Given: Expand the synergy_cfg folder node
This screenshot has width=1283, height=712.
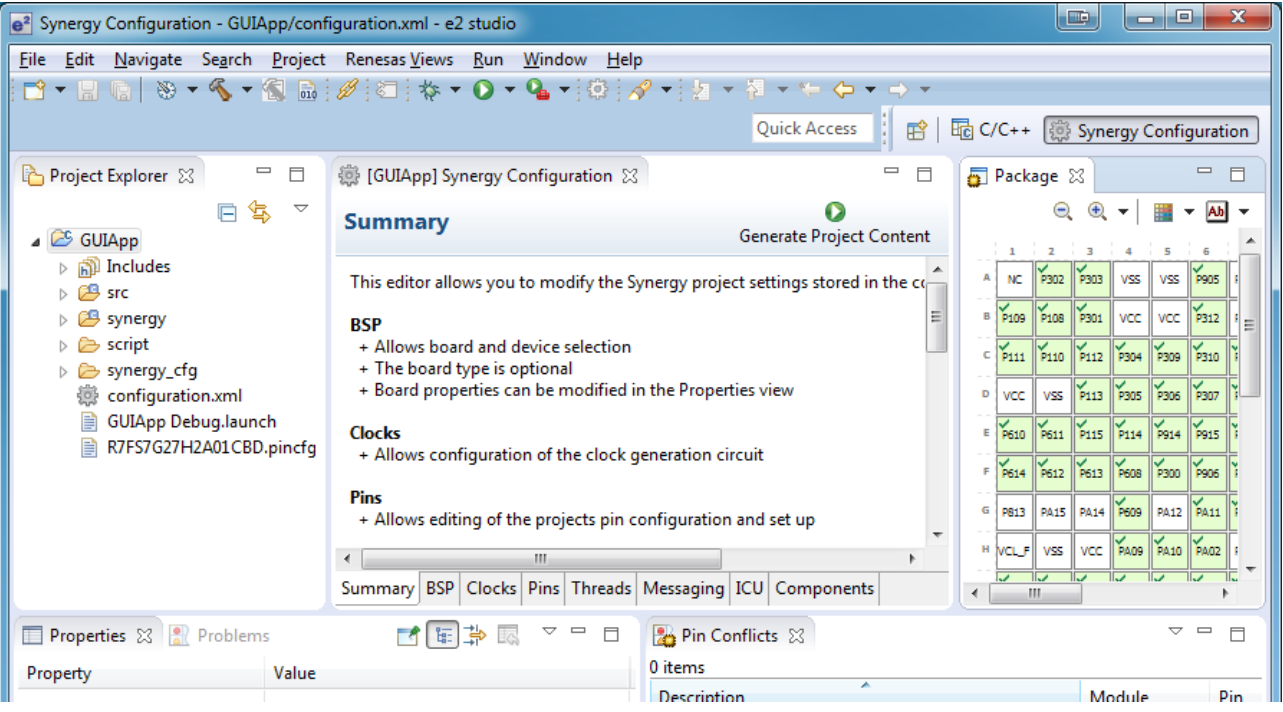Looking at the screenshot, I should point(64,371).
